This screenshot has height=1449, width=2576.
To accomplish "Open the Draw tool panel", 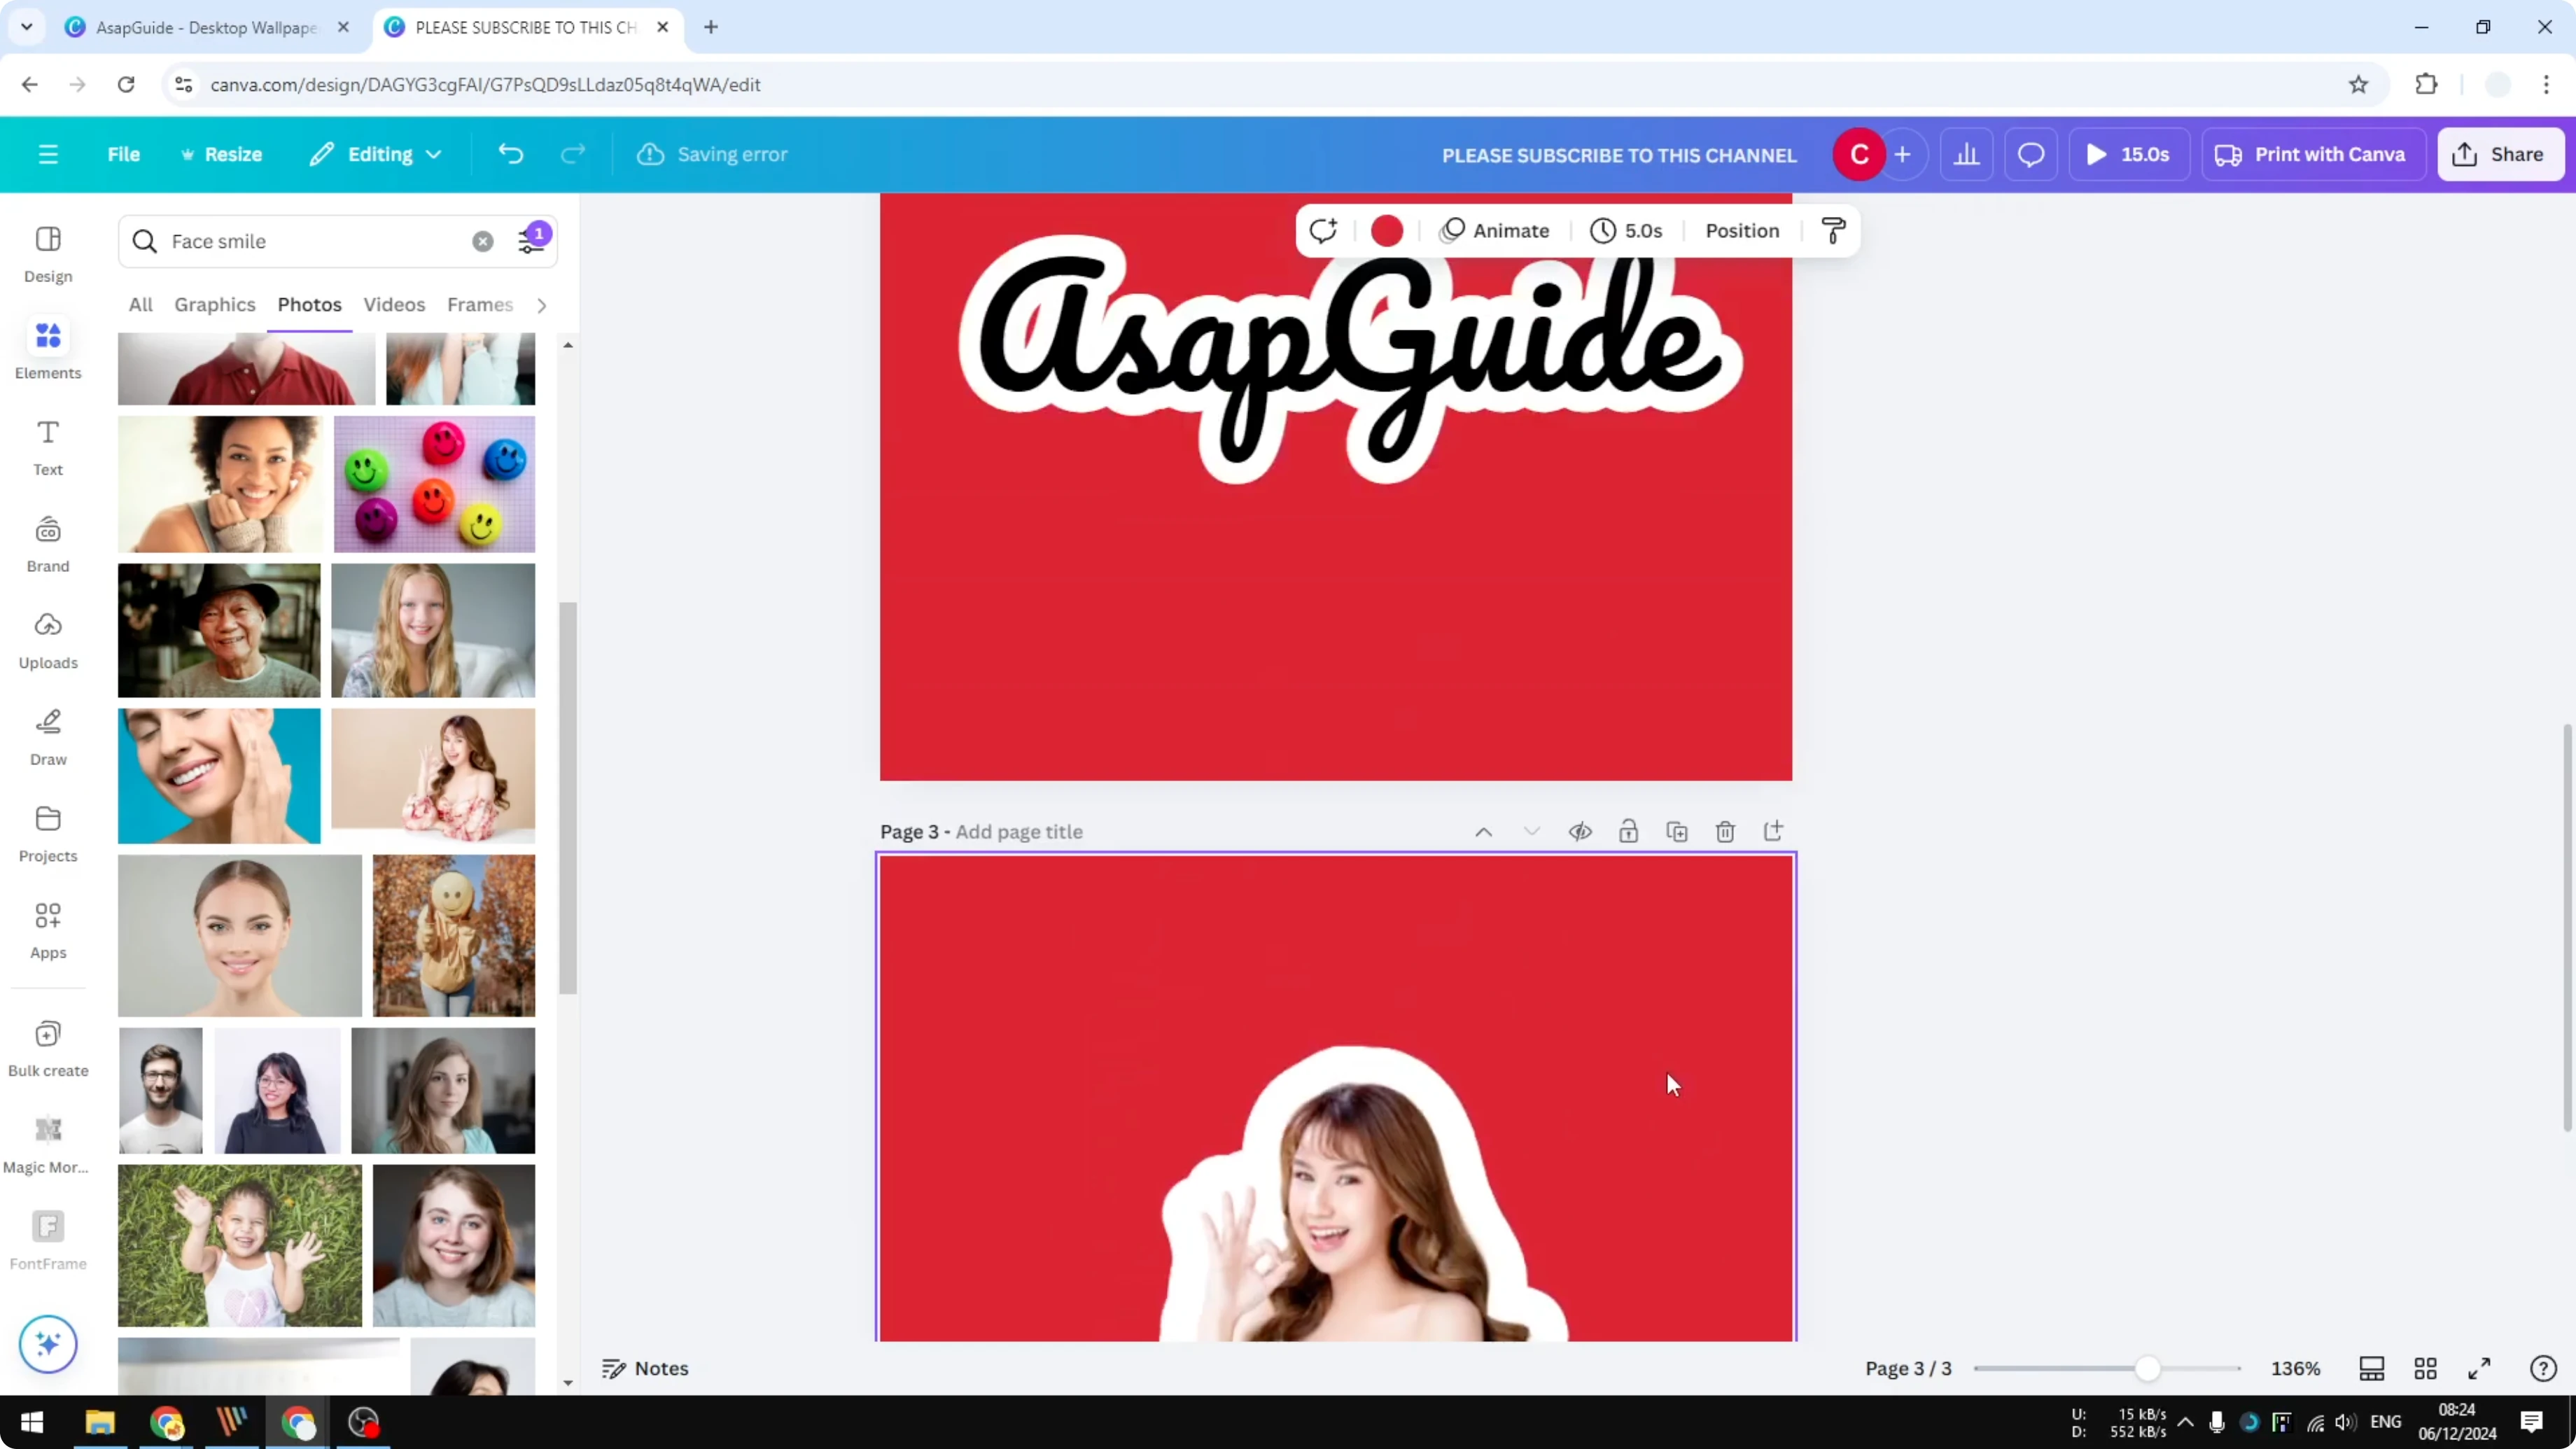I will [47, 735].
